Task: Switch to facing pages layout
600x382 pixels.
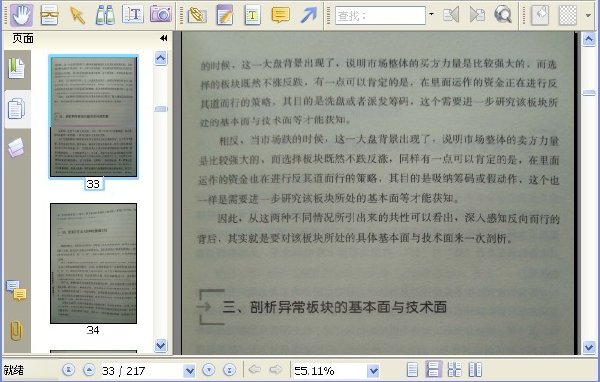Action: (475, 370)
